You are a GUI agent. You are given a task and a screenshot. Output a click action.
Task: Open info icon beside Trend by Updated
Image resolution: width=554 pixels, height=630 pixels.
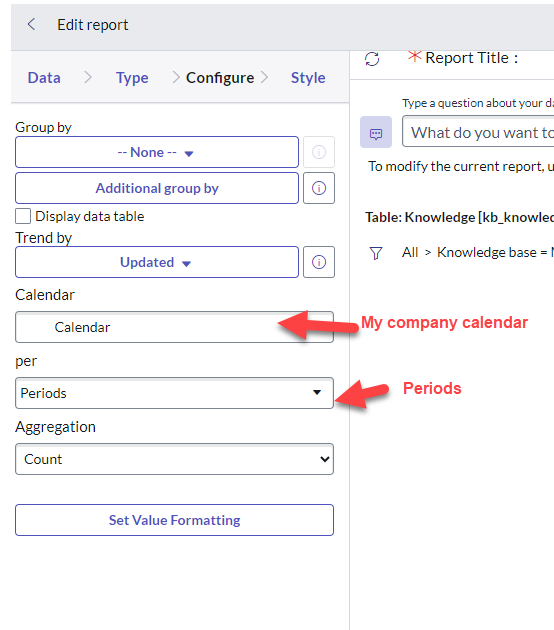click(319, 262)
